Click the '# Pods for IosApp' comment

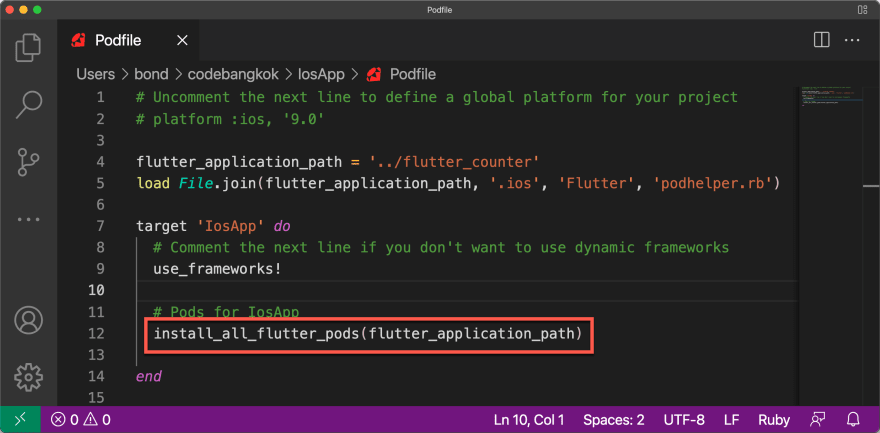click(x=226, y=312)
